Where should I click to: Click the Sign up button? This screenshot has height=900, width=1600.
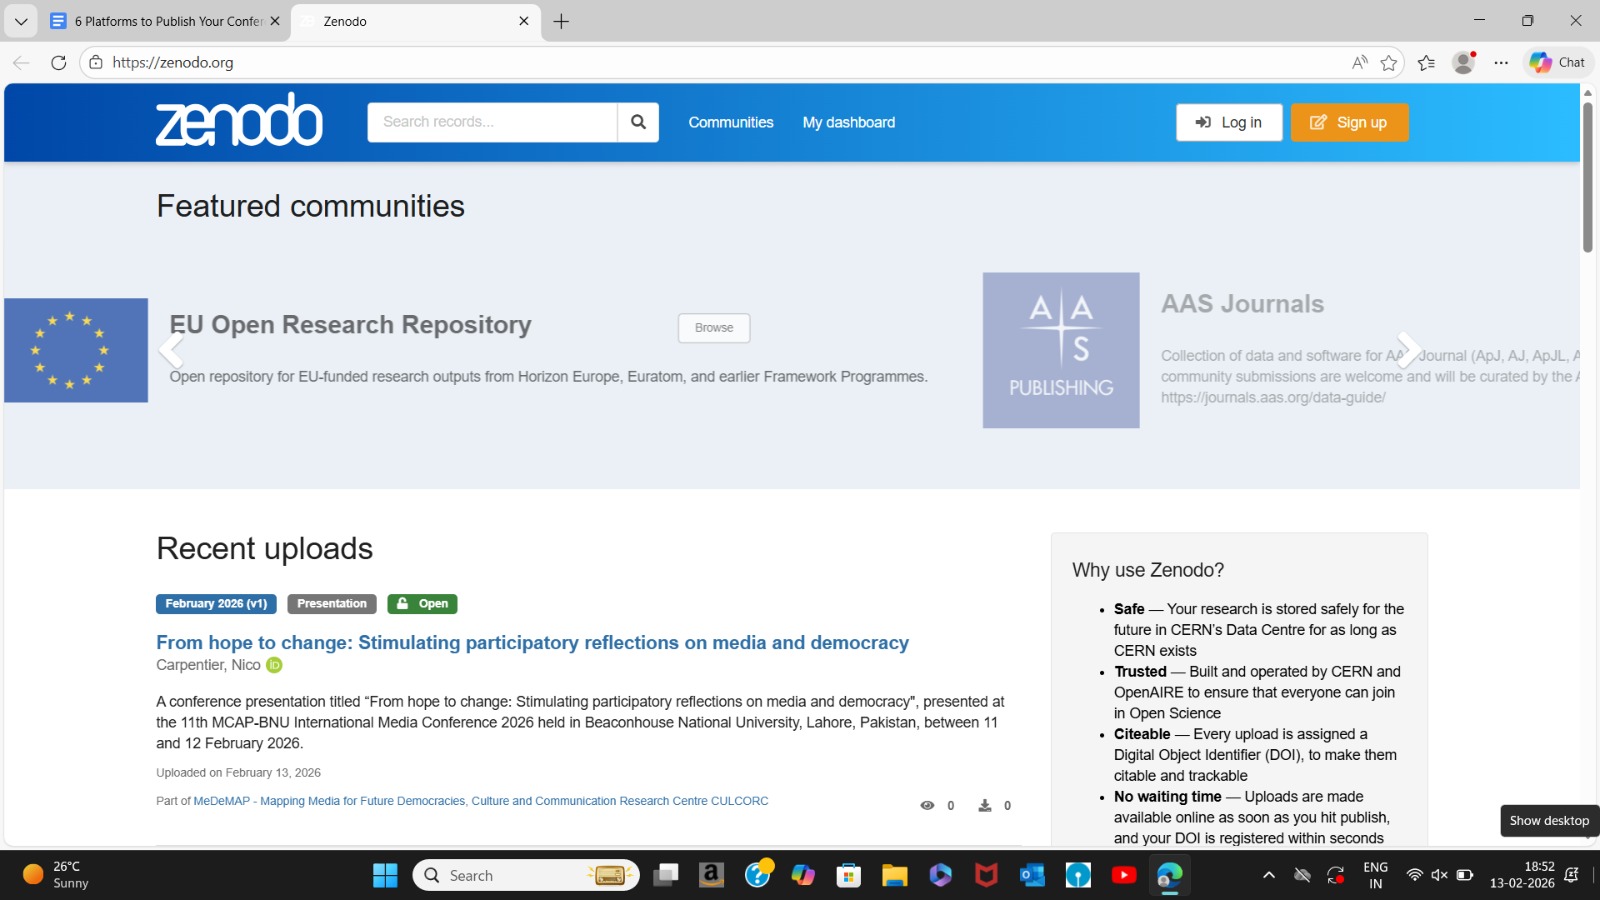coord(1349,122)
